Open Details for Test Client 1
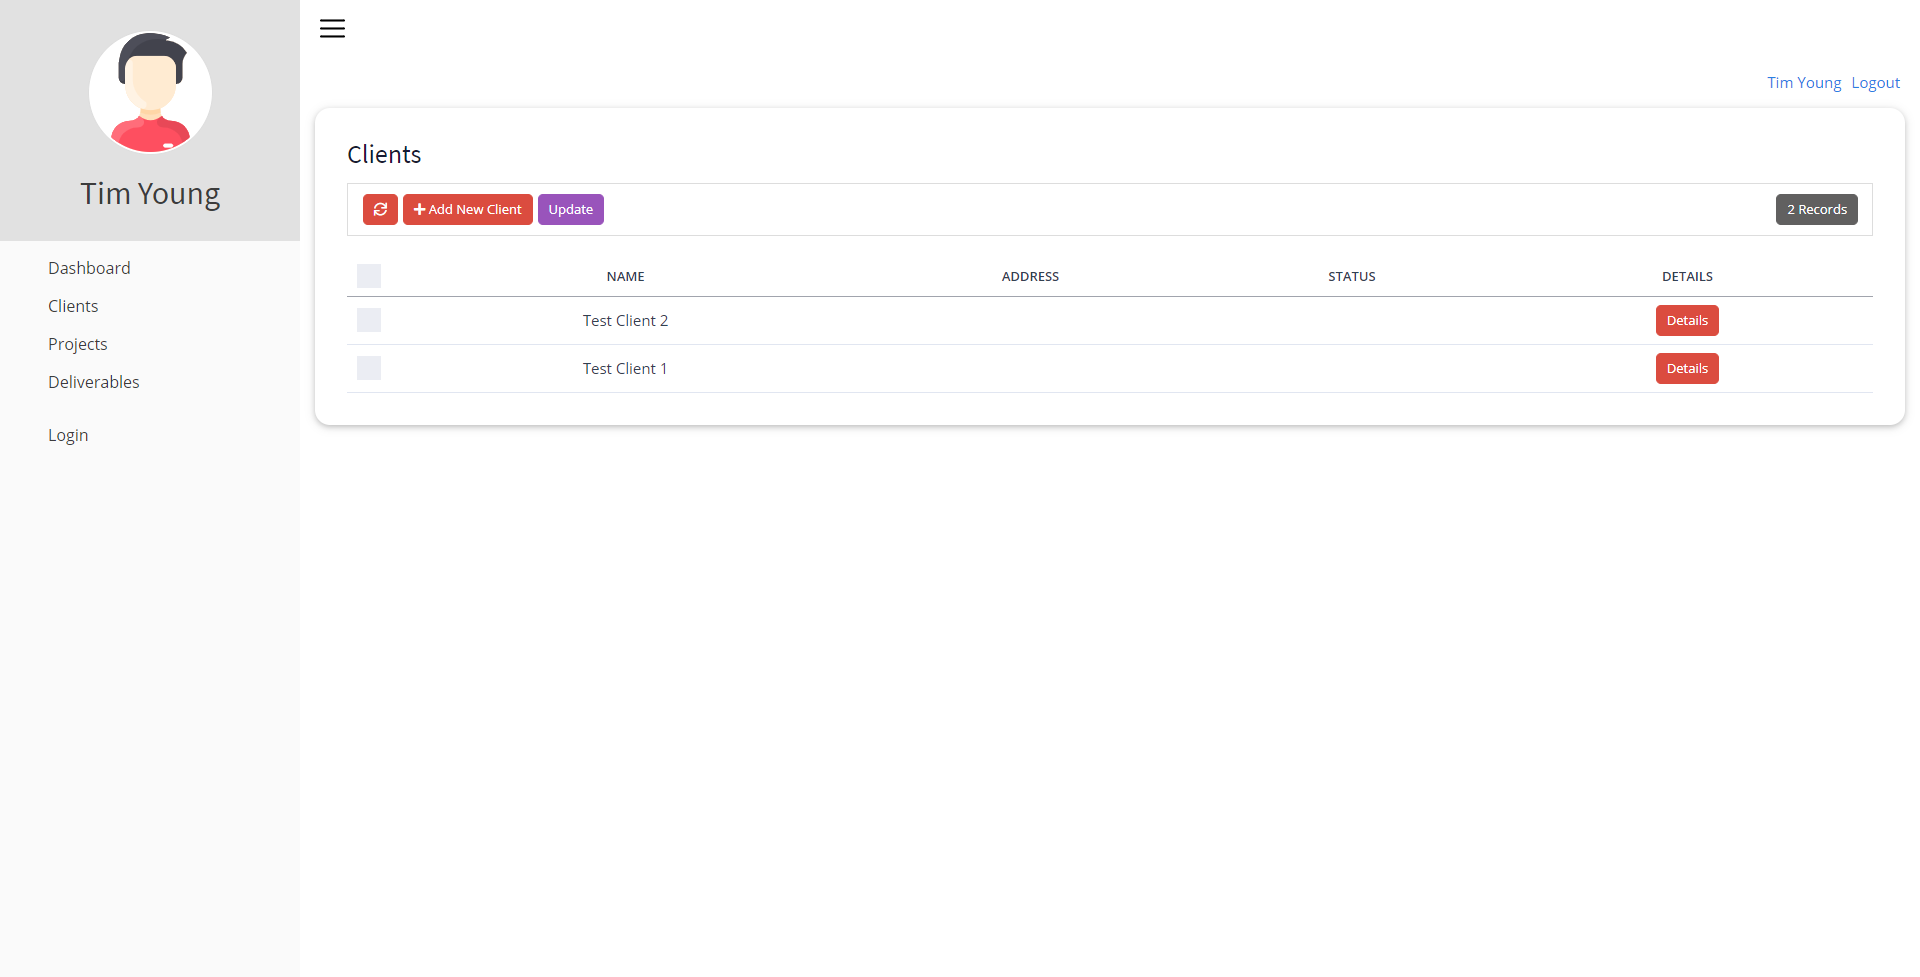Screen dimensions: 1920x977 pos(1687,369)
